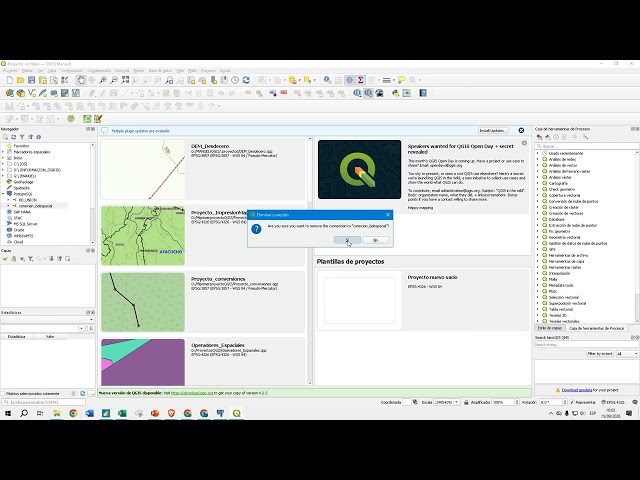
Task: Open project using the yellow folder icon
Action: pos(20,80)
